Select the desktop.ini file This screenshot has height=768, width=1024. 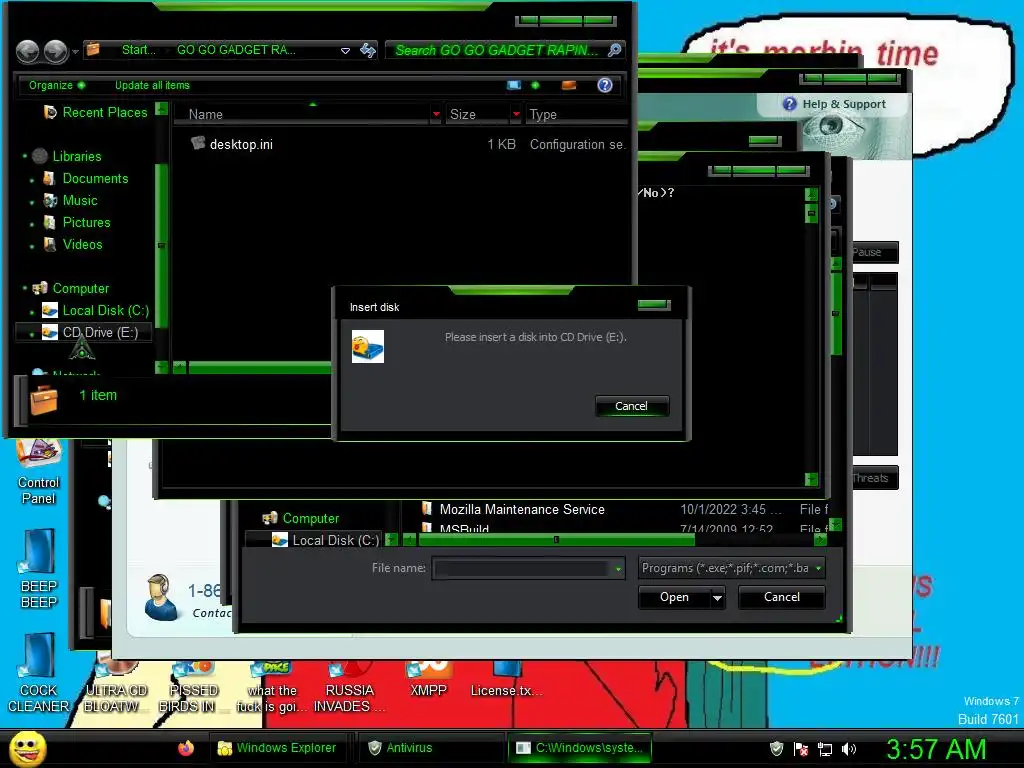pyautogui.click(x=241, y=144)
